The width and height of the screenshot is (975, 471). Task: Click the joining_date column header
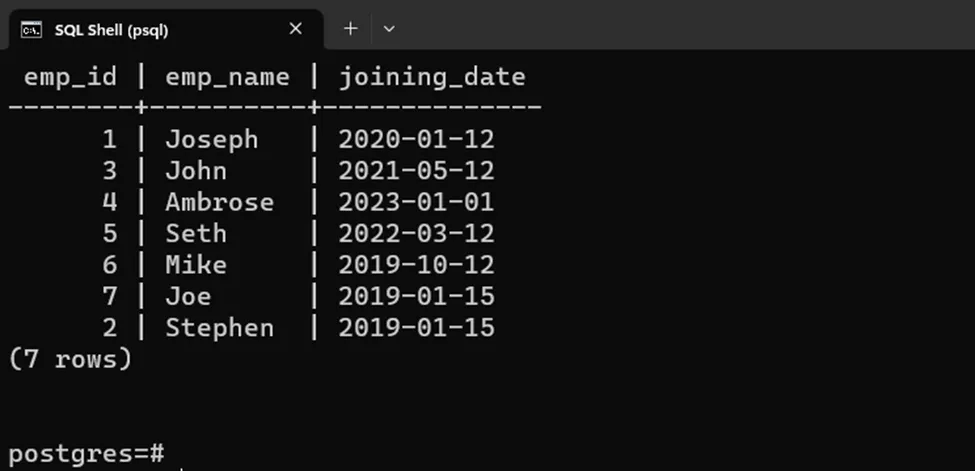(431, 77)
